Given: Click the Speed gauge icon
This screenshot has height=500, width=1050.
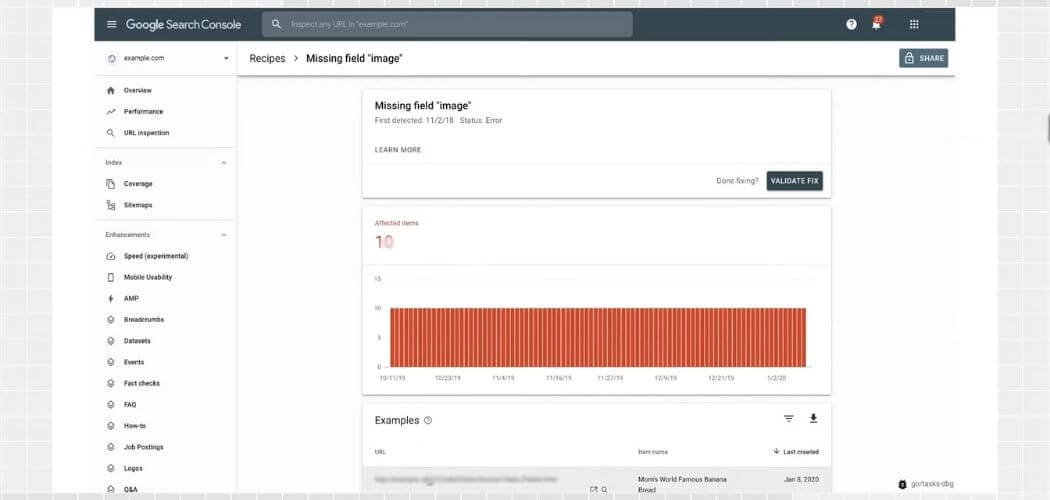Looking at the screenshot, I should click(111, 256).
